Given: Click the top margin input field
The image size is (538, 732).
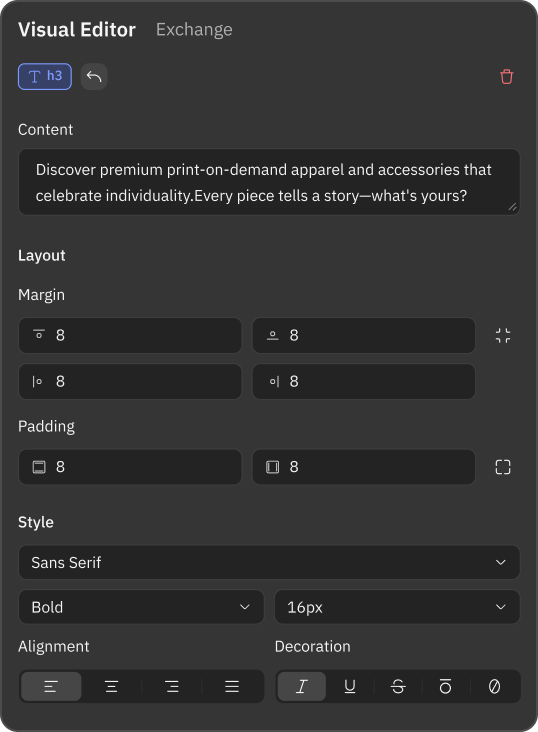Looking at the screenshot, I should (x=130, y=335).
